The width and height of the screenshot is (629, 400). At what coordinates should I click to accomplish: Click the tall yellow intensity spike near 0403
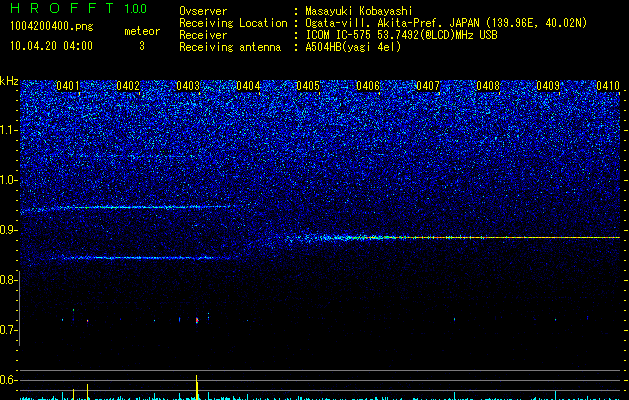click(197, 387)
